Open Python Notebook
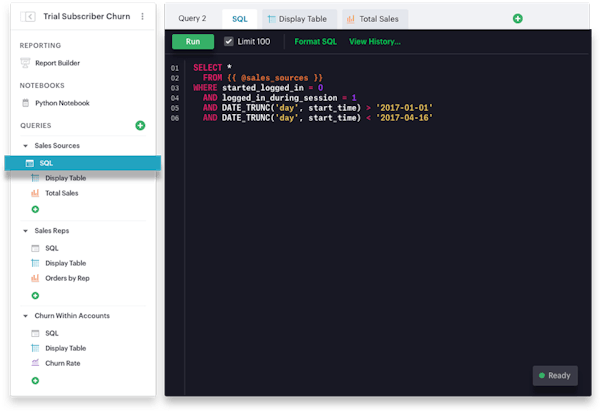 (x=62, y=103)
